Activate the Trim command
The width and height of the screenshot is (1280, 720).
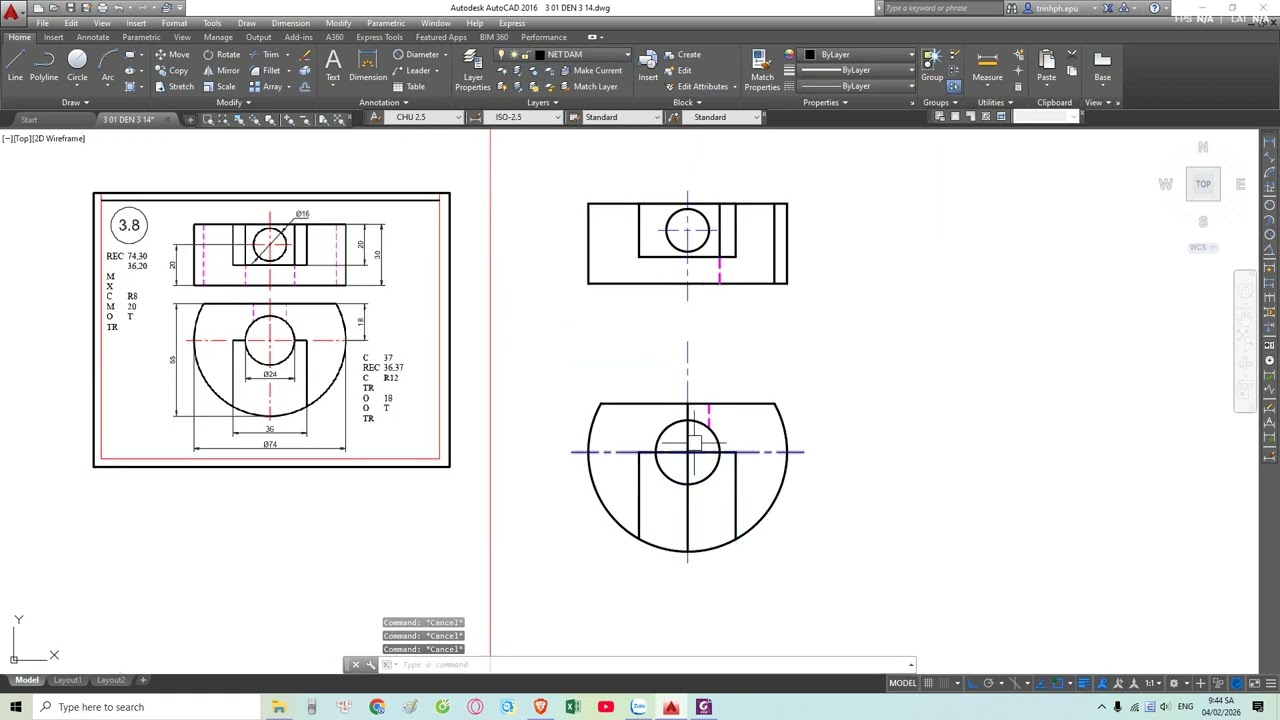(264, 55)
